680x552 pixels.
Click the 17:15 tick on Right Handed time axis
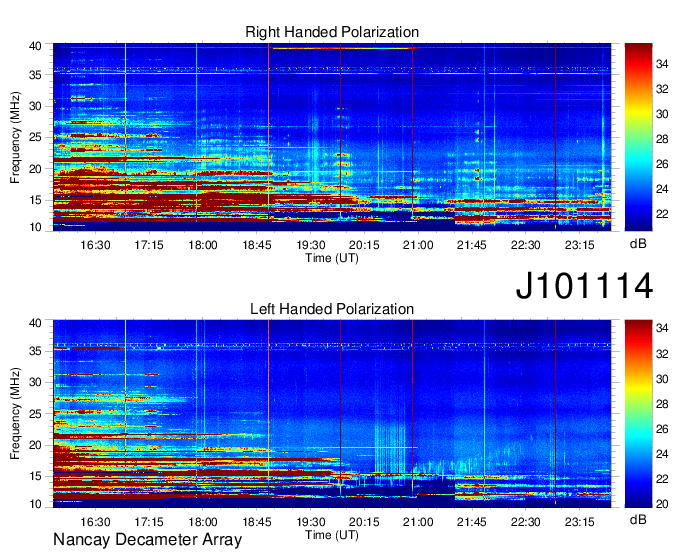pyautogui.click(x=149, y=245)
